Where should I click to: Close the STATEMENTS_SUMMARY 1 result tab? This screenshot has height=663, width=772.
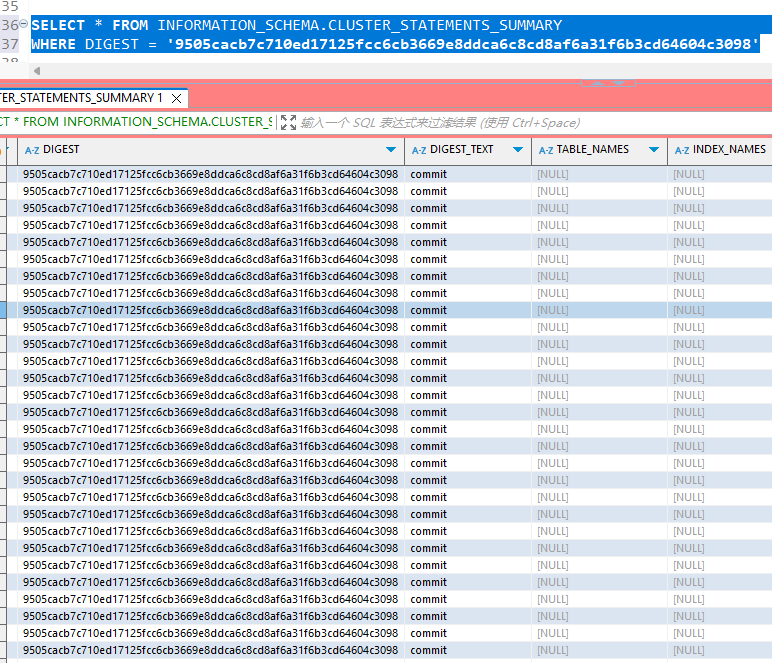[x=177, y=98]
